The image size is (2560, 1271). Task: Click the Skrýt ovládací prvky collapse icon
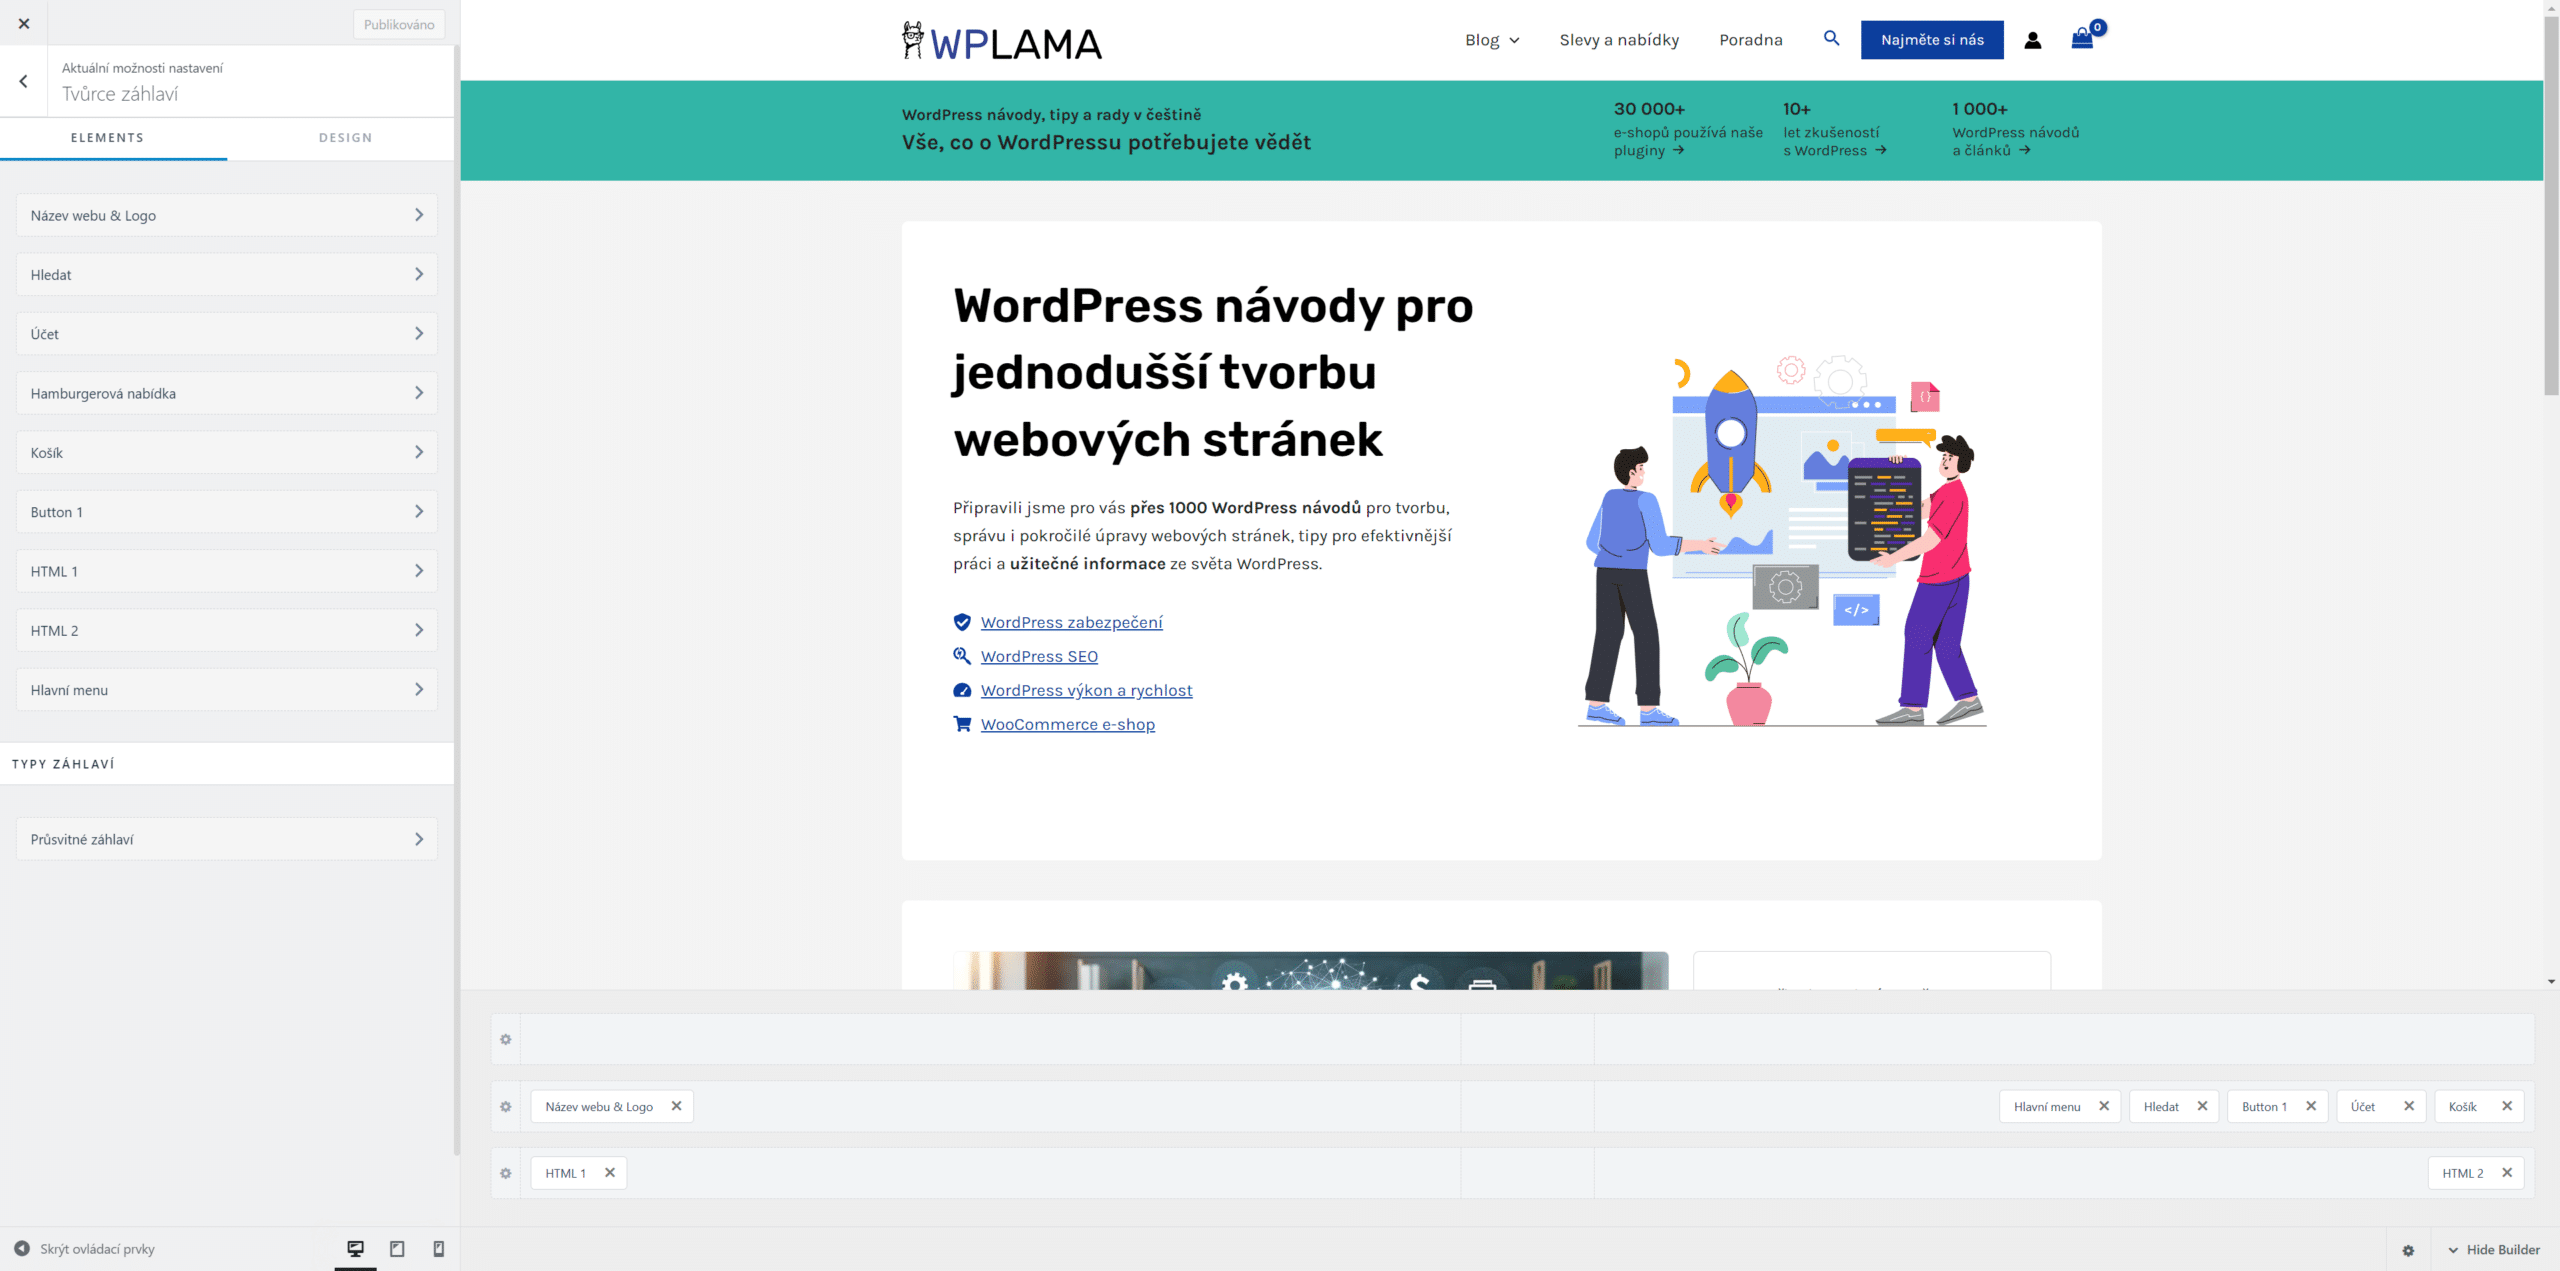coord(21,1248)
